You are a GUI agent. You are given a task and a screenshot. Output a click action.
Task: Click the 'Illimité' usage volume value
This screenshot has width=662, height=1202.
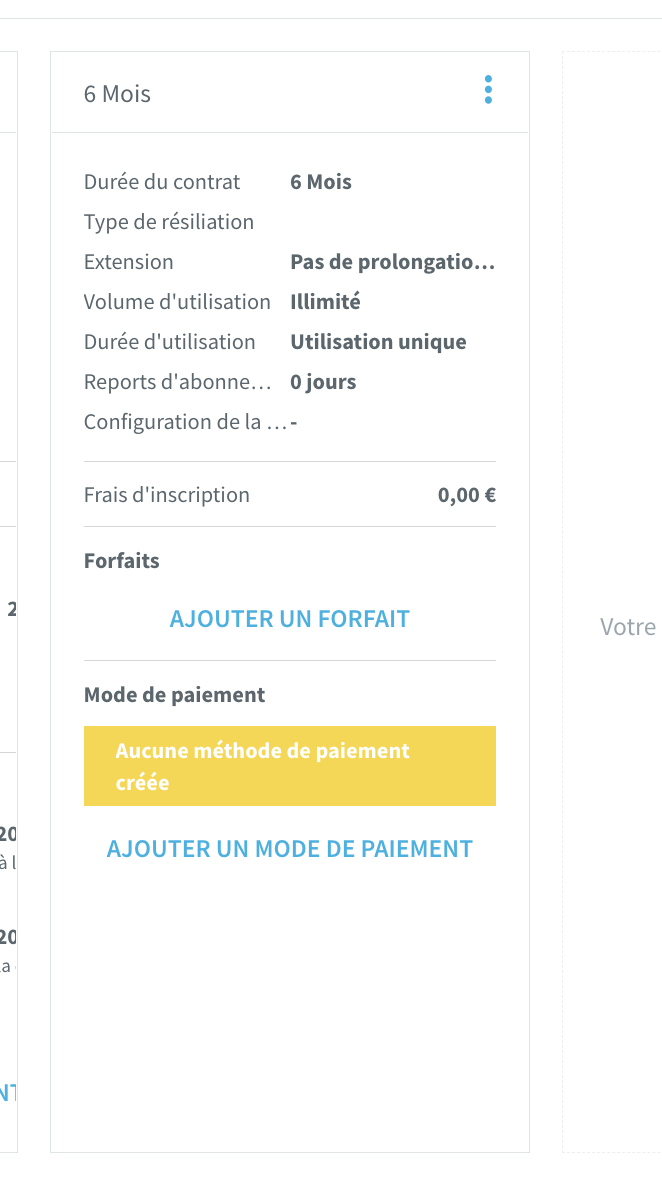coord(325,302)
